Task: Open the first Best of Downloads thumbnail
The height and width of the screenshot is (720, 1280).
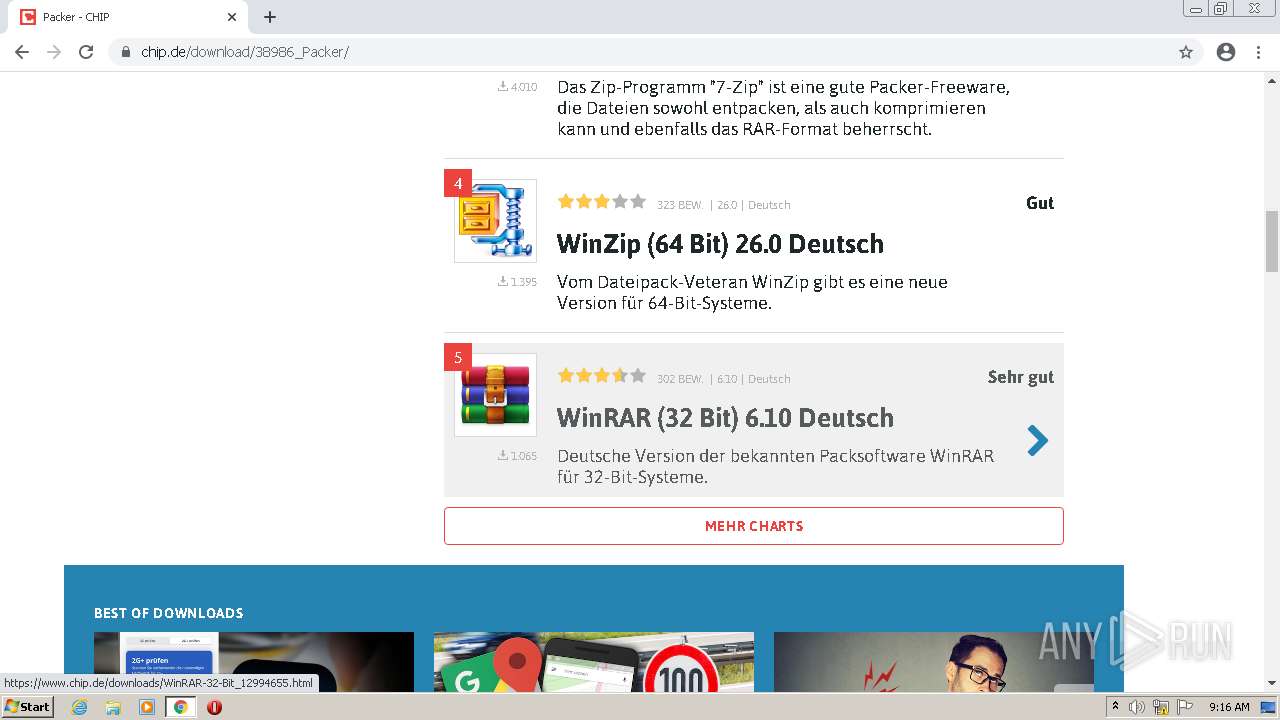Action: [254, 661]
